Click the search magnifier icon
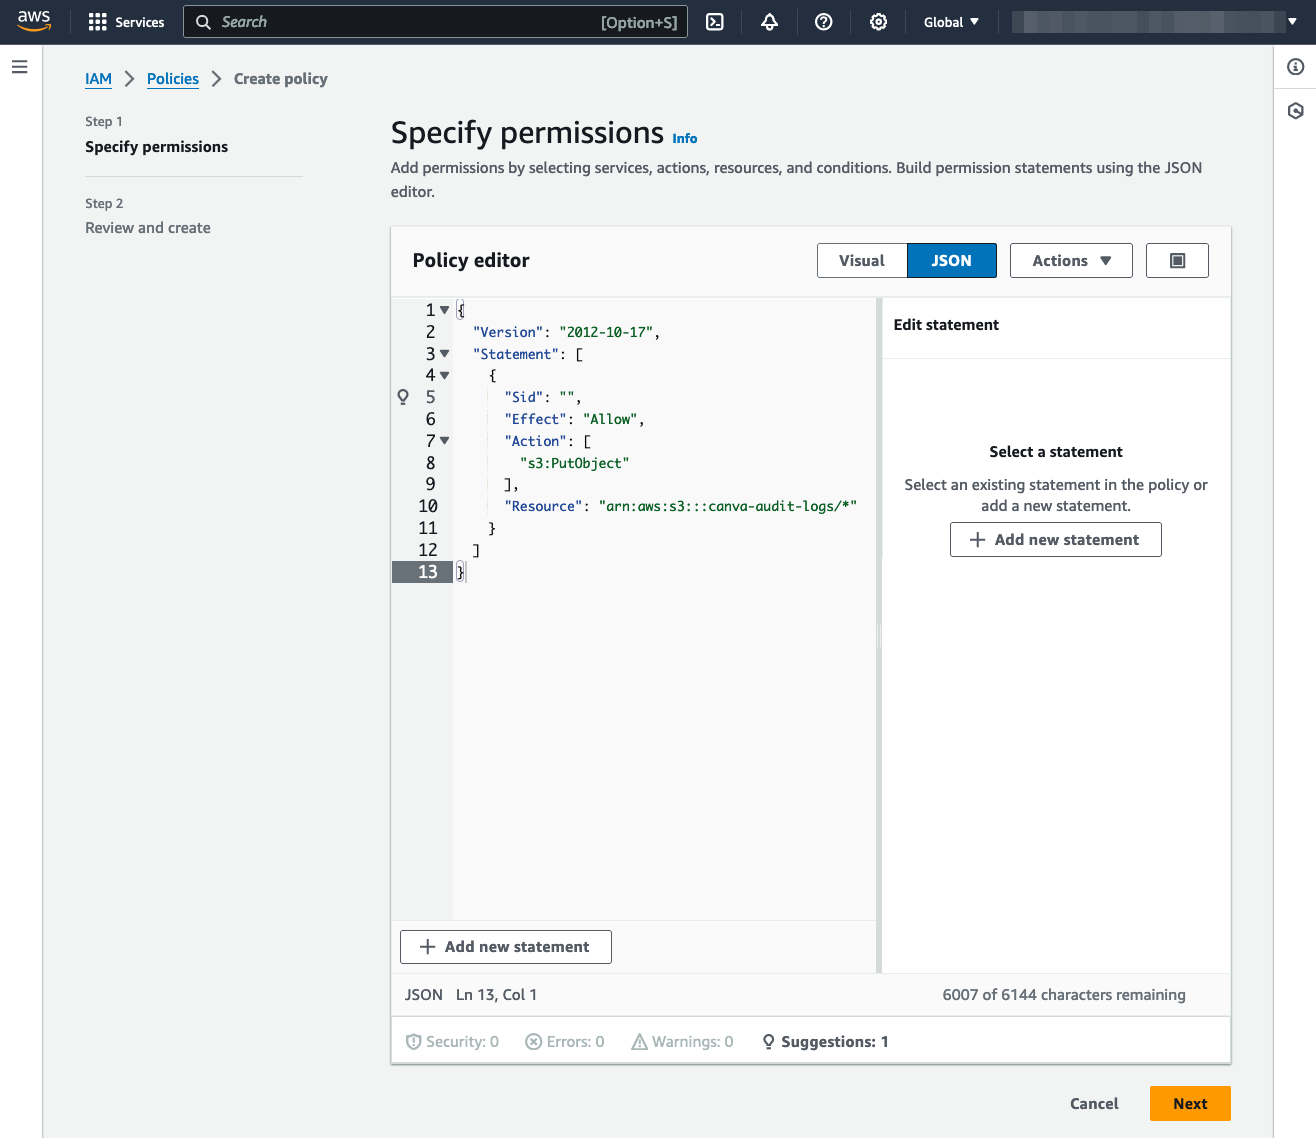The width and height of the screenshot is (1316, 1138). click(x=203, y=22)
